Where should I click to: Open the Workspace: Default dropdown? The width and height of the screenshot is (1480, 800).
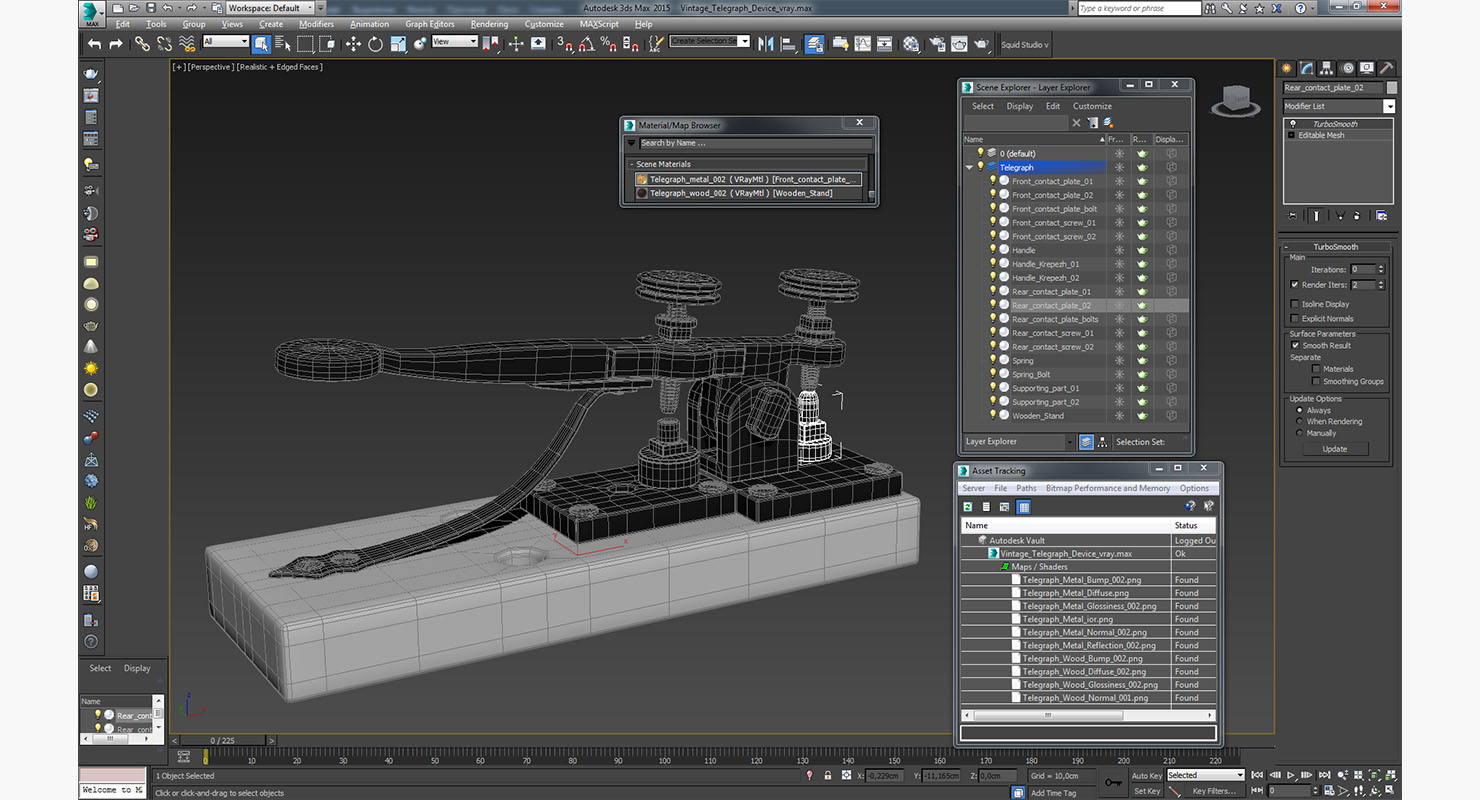pyautogui.click(x=269, y=8)
